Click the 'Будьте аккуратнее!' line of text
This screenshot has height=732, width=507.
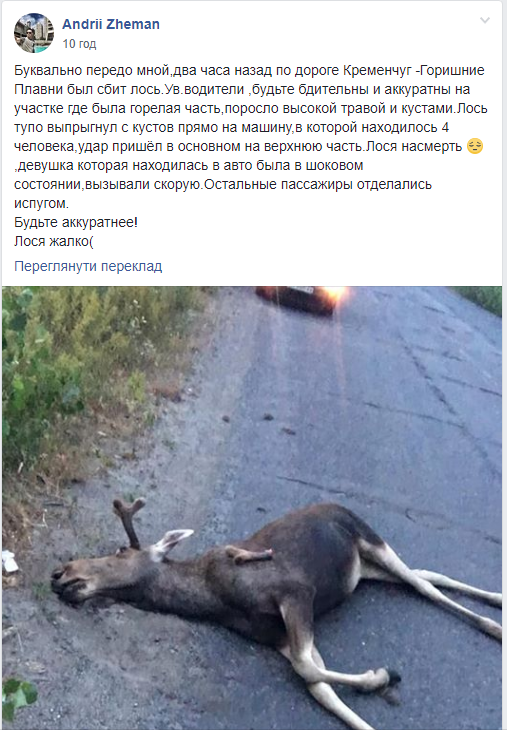pos(76,222)
